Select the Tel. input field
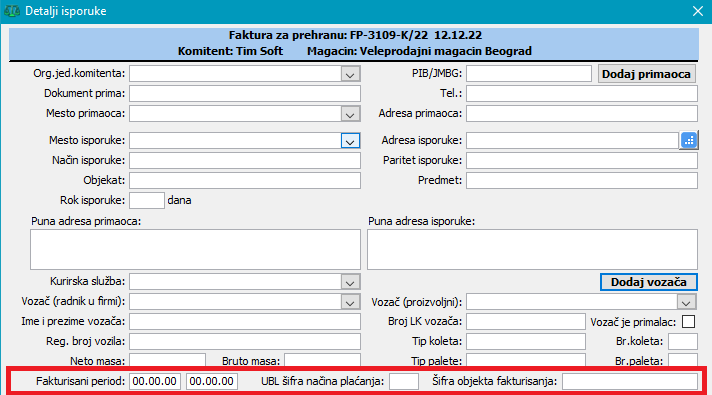 pyautogui.click(x=582, y=94)
